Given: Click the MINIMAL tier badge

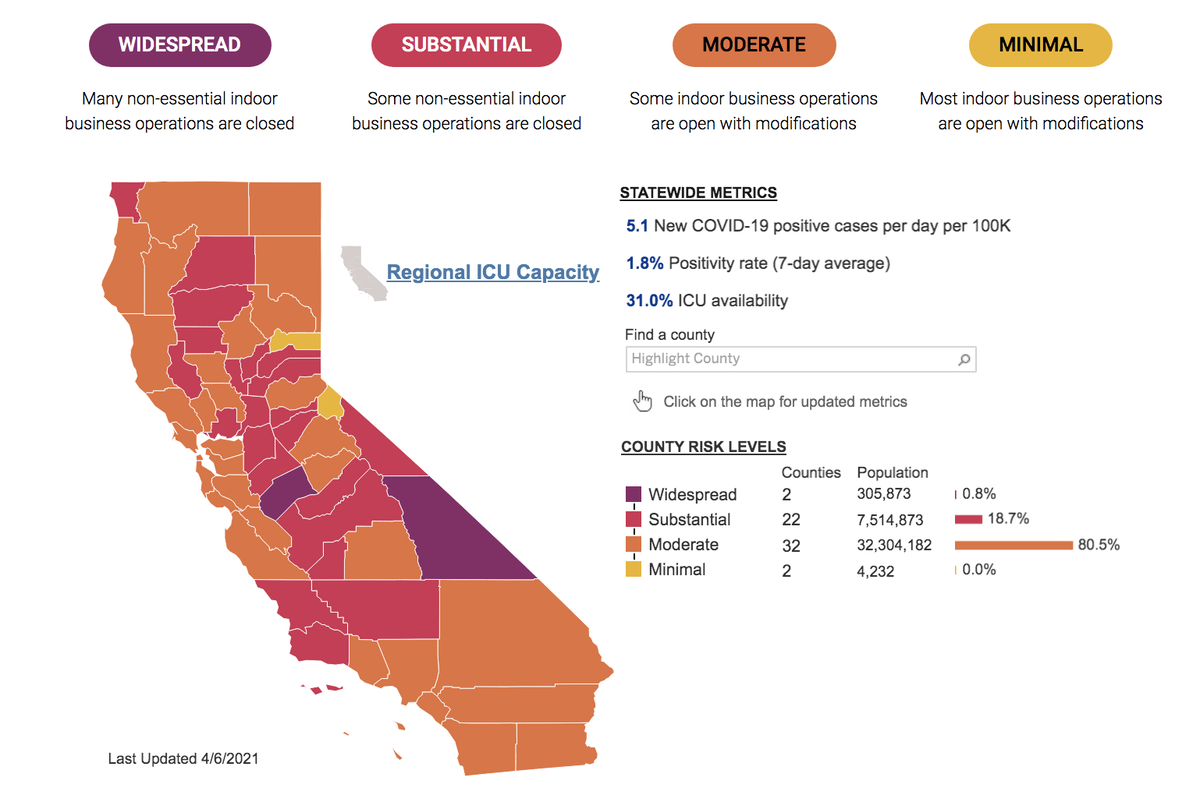Looking at the screenshot, I should 1041,45.
